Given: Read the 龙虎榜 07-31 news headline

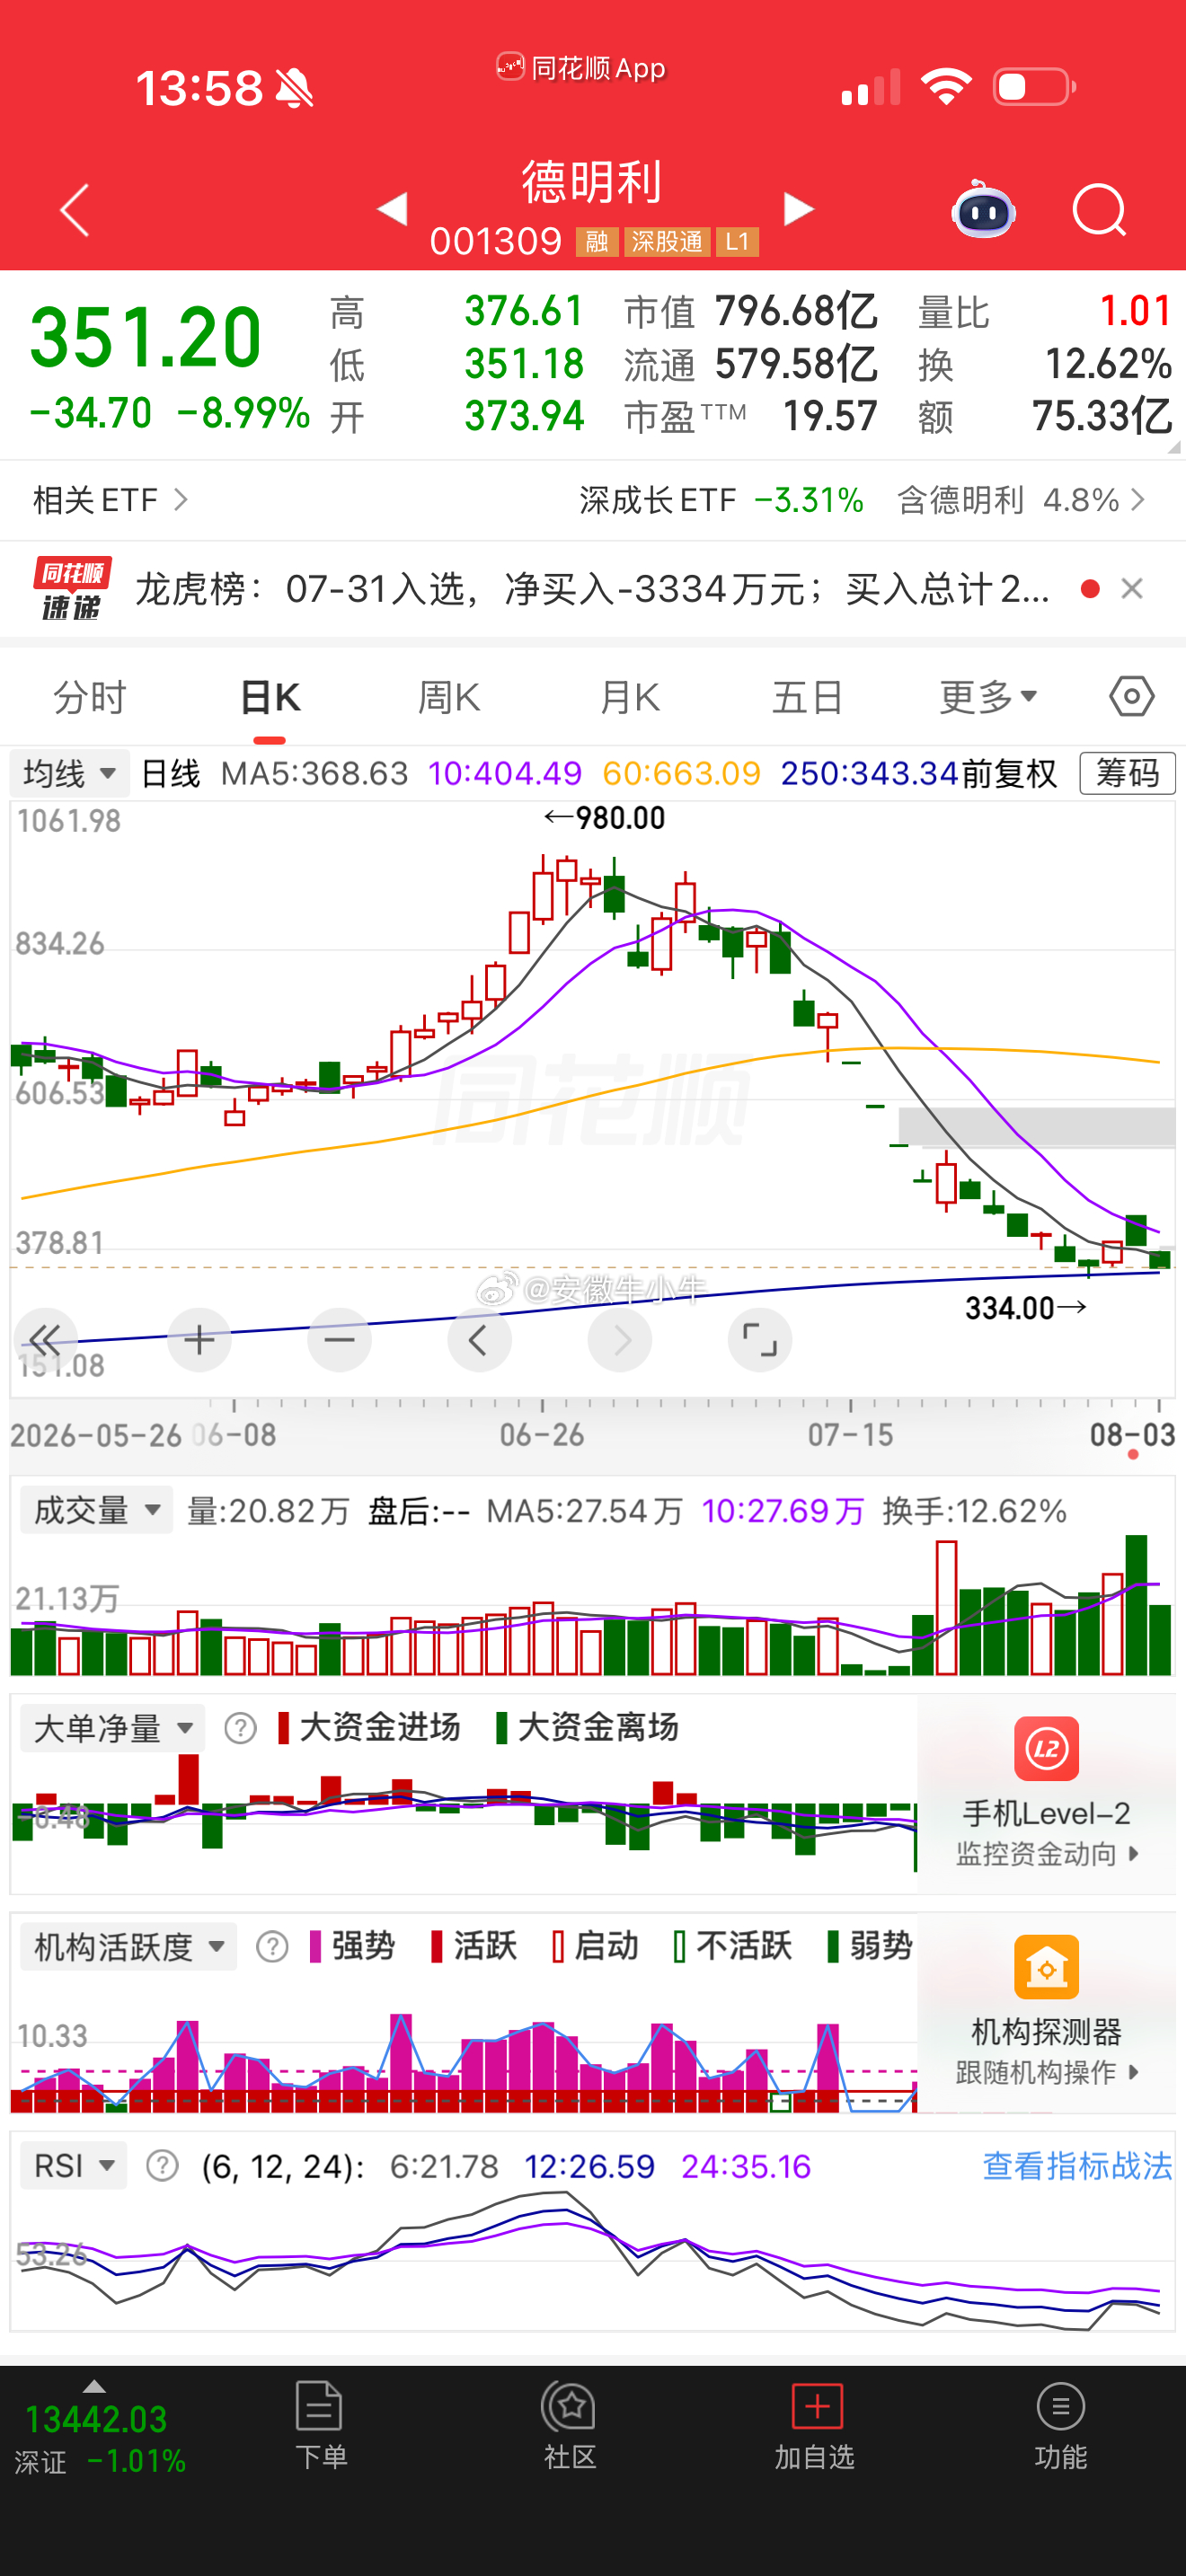Looking at the screenshot, I should click(592, 589).
